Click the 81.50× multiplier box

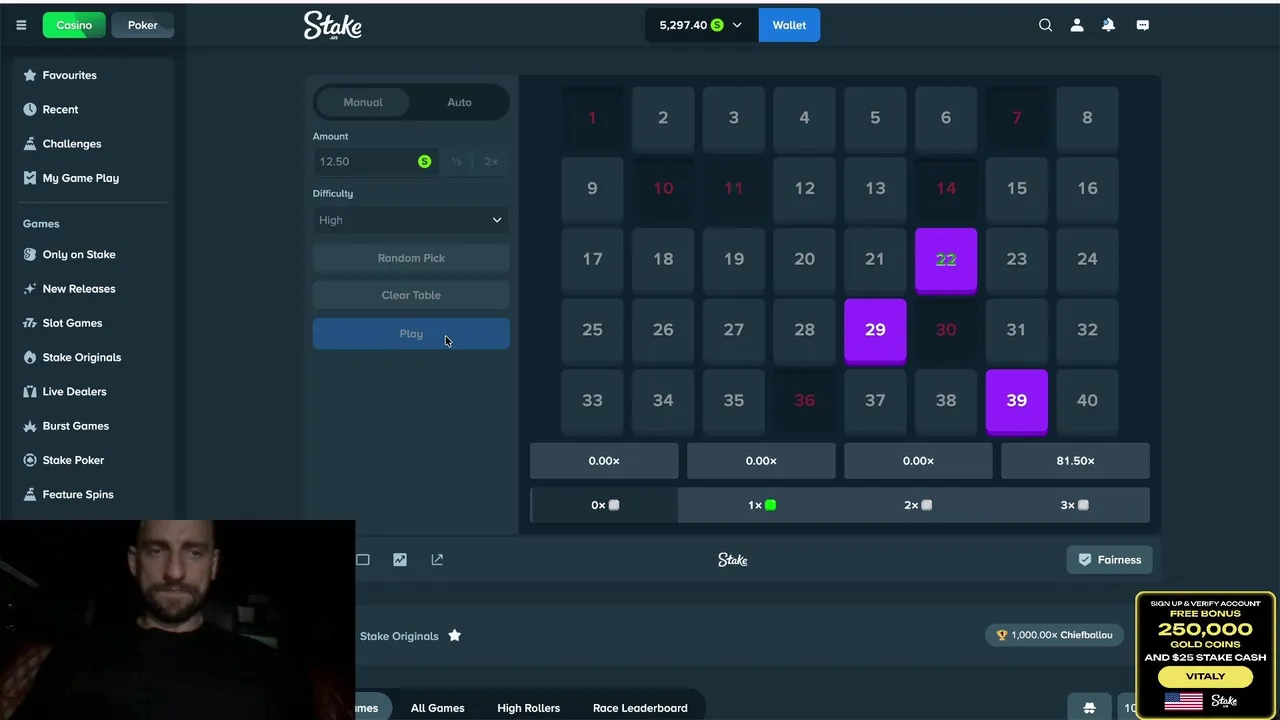[1075, 461]
